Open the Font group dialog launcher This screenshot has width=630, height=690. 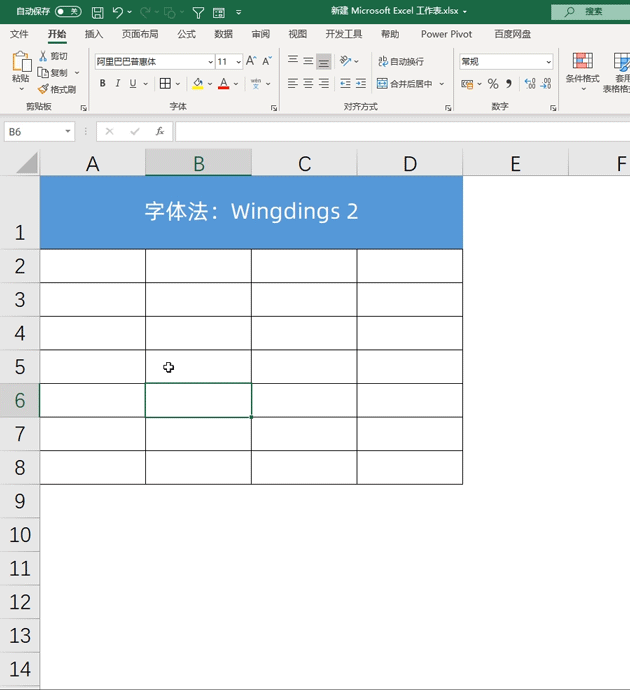[x=274, y=108]
